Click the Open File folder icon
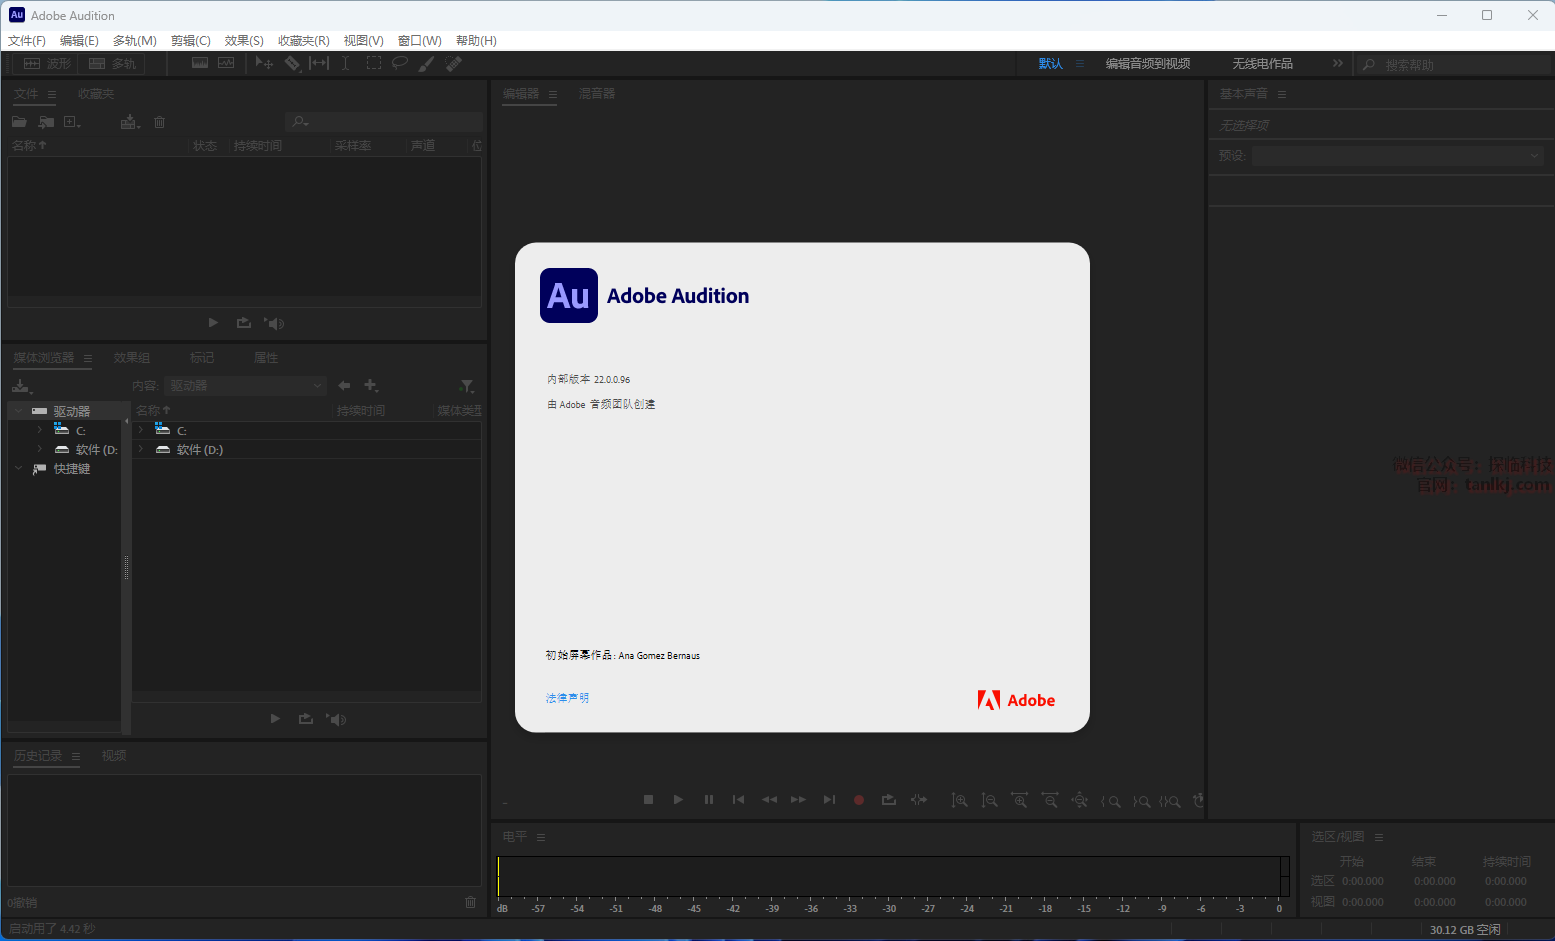This screenshot has height=941, width=1555. click(x=19, y=122)
